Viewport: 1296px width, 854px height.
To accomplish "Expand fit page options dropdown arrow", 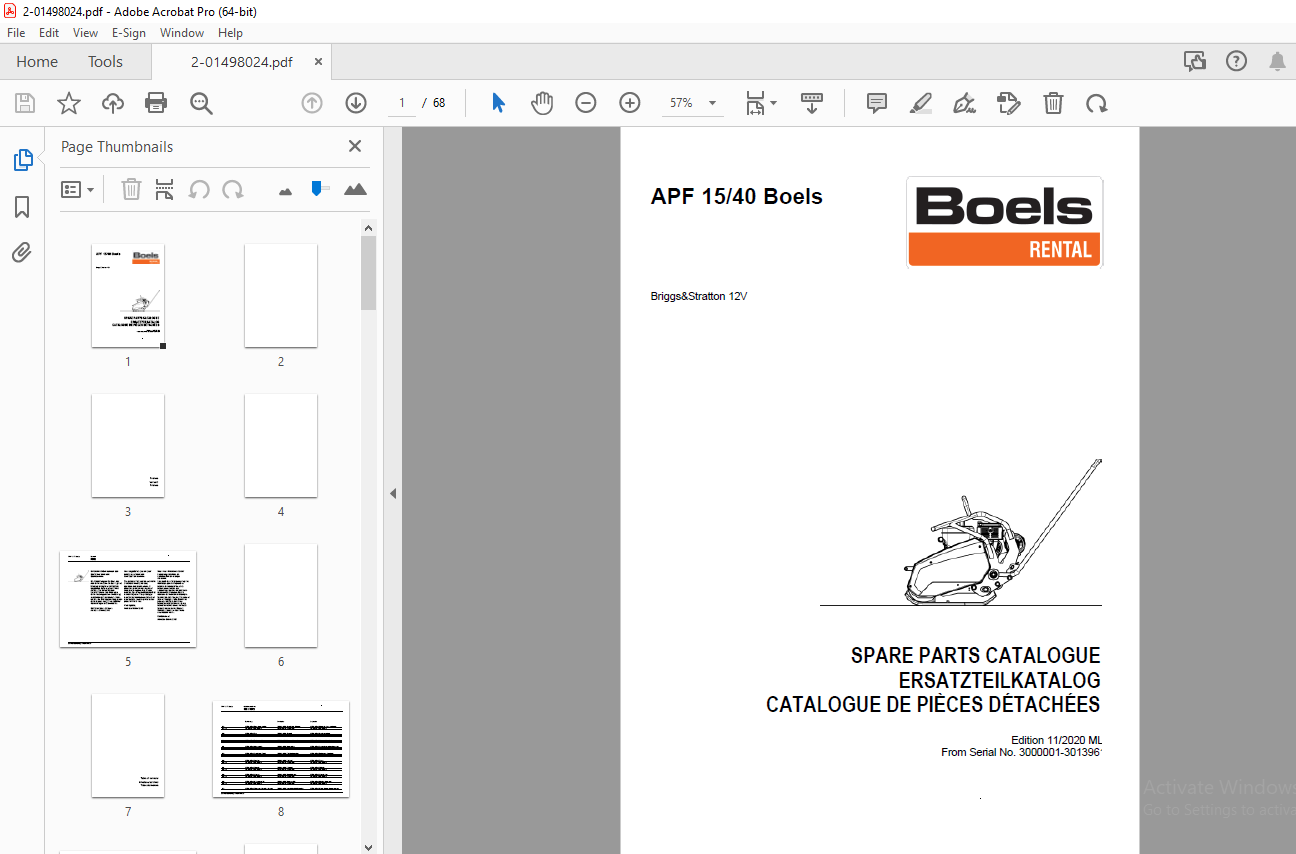I will [773, 103].
